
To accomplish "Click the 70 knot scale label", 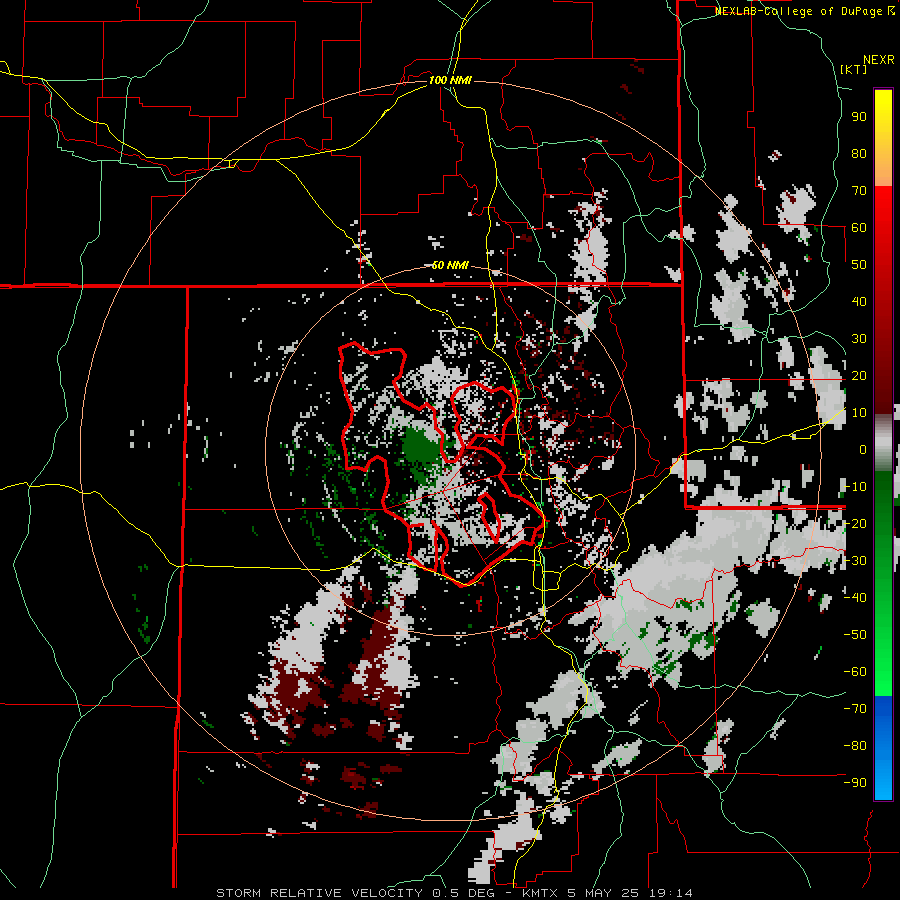I will pos(859,191).
